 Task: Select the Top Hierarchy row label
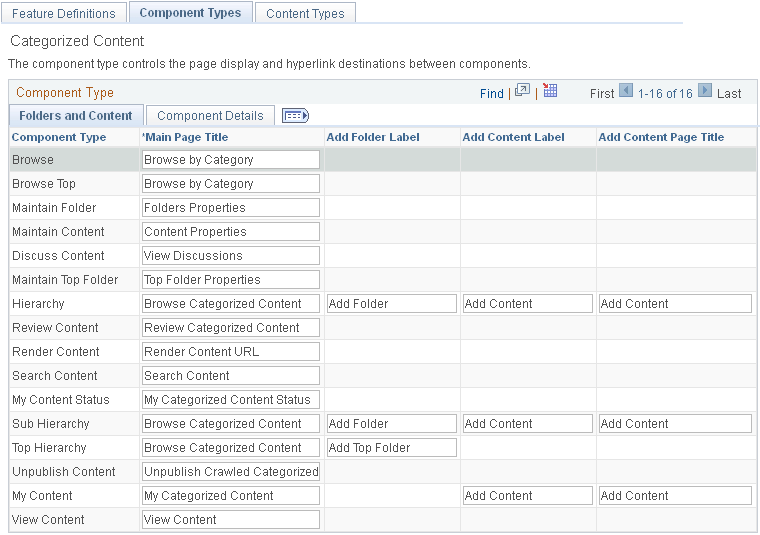[x=49, y=447]
